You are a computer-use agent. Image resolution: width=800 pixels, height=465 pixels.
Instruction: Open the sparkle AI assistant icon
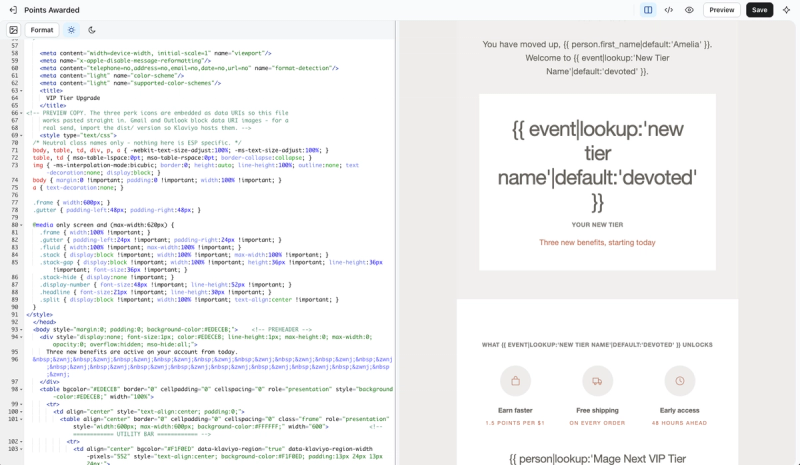click(786, 10)
